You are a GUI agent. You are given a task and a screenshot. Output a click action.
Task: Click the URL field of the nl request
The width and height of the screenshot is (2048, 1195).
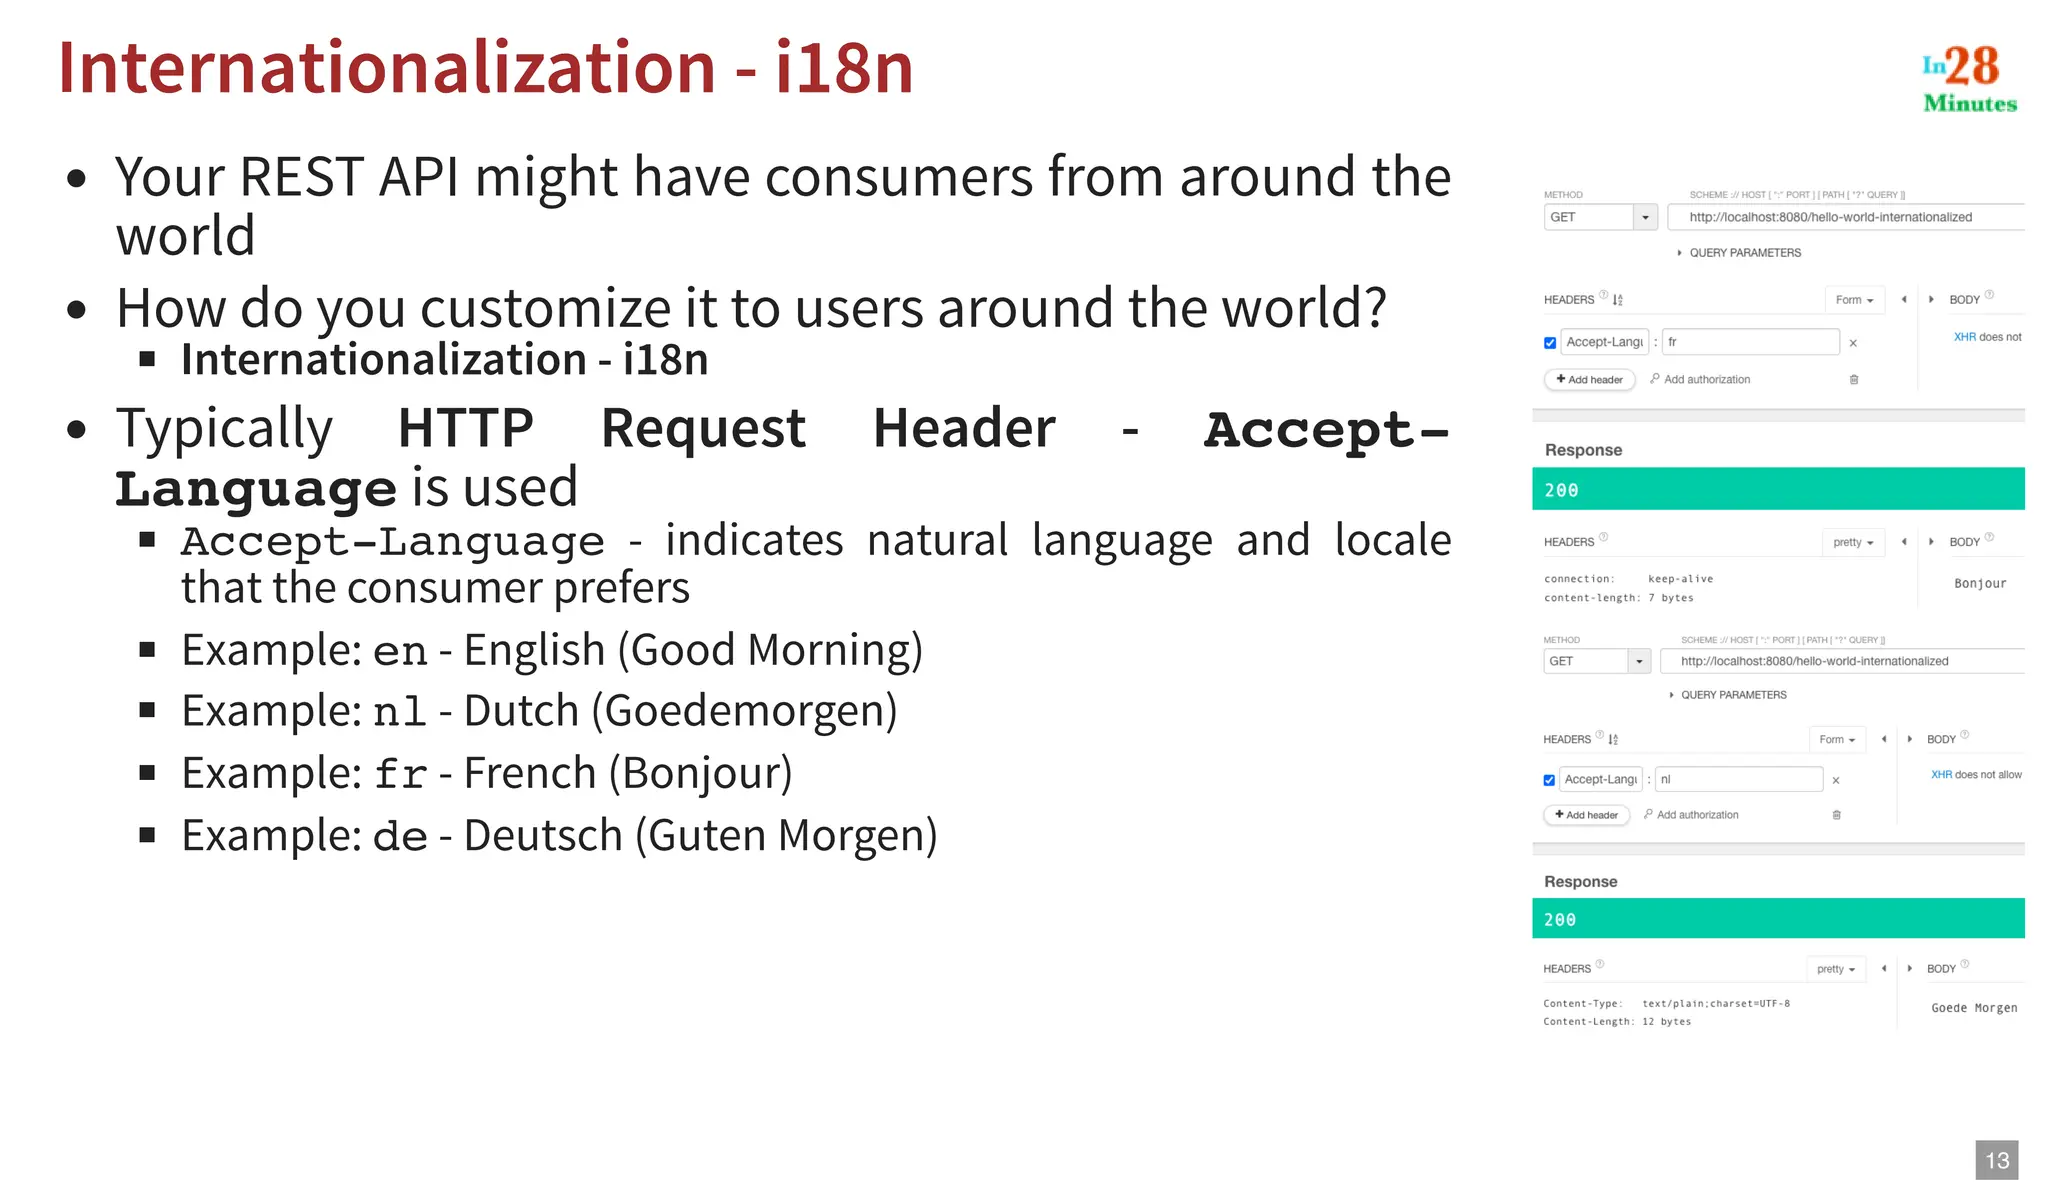tap(1842, 661)
